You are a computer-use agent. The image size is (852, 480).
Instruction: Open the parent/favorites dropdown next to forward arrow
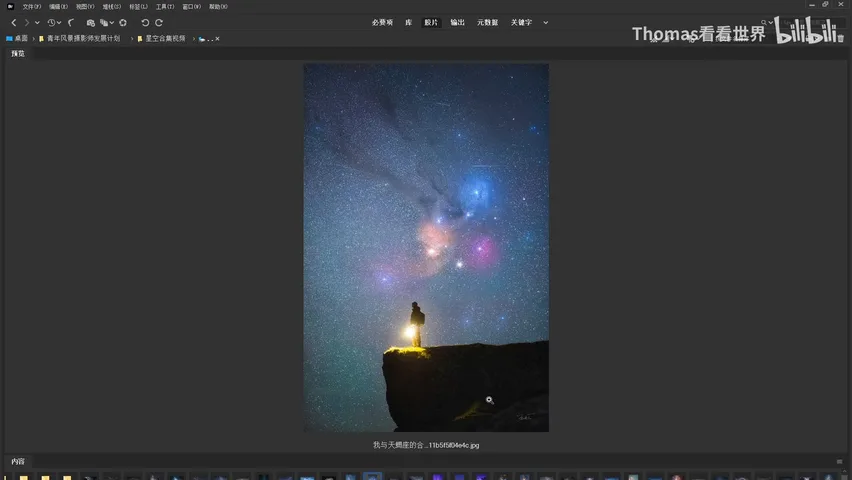[37, 23]
